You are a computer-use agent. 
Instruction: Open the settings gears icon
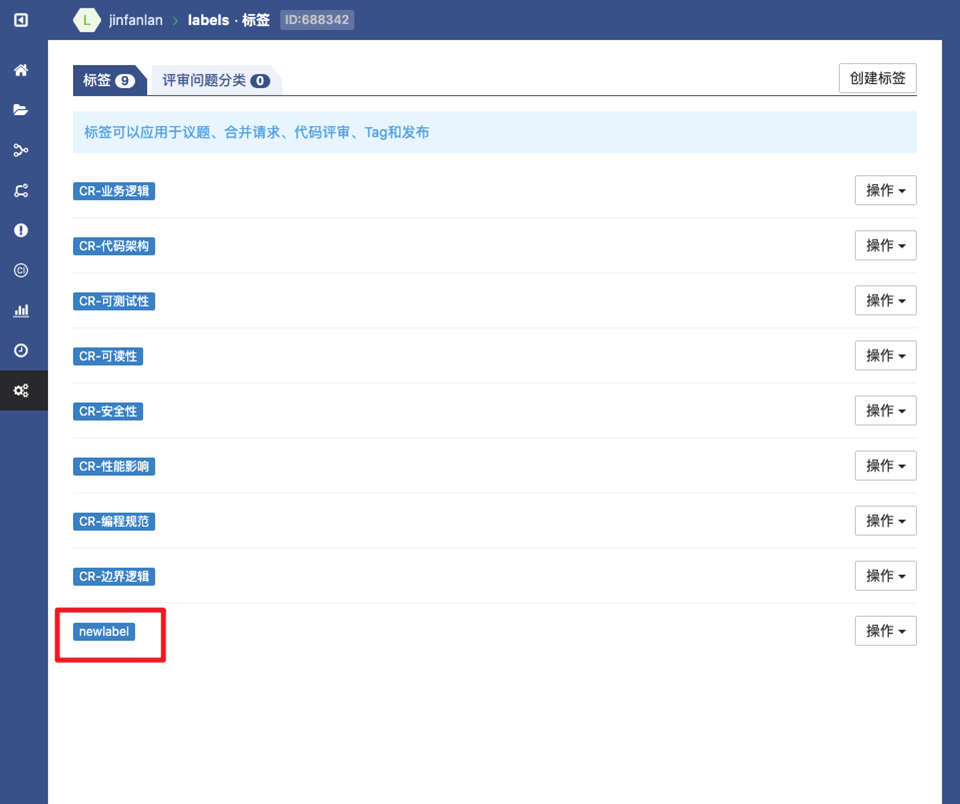21,391
